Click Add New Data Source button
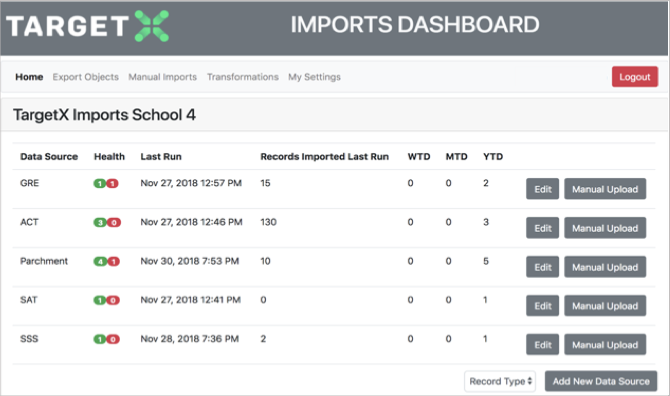 tap(601, 381)
